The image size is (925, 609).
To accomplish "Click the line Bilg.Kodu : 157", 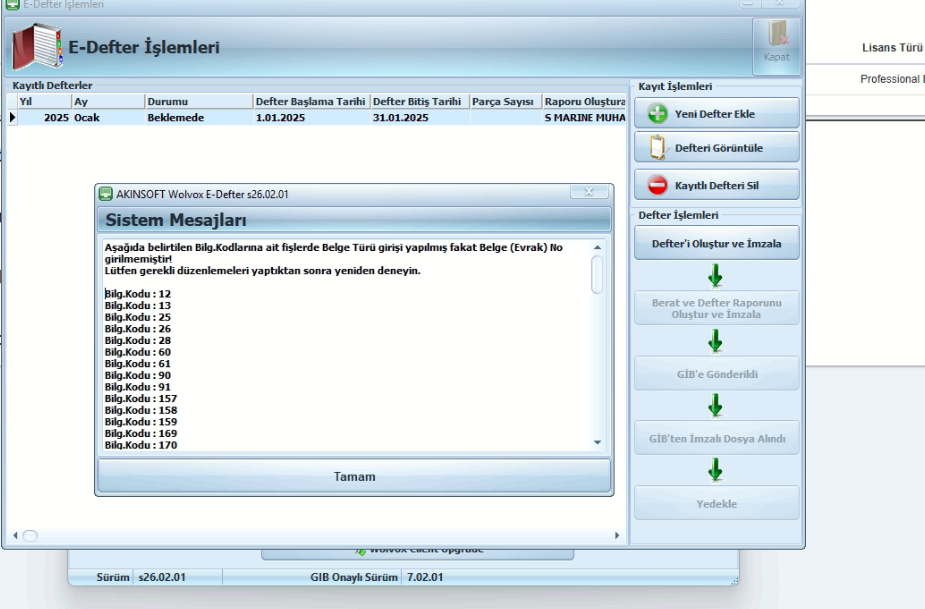I will [x=141, y=399].
